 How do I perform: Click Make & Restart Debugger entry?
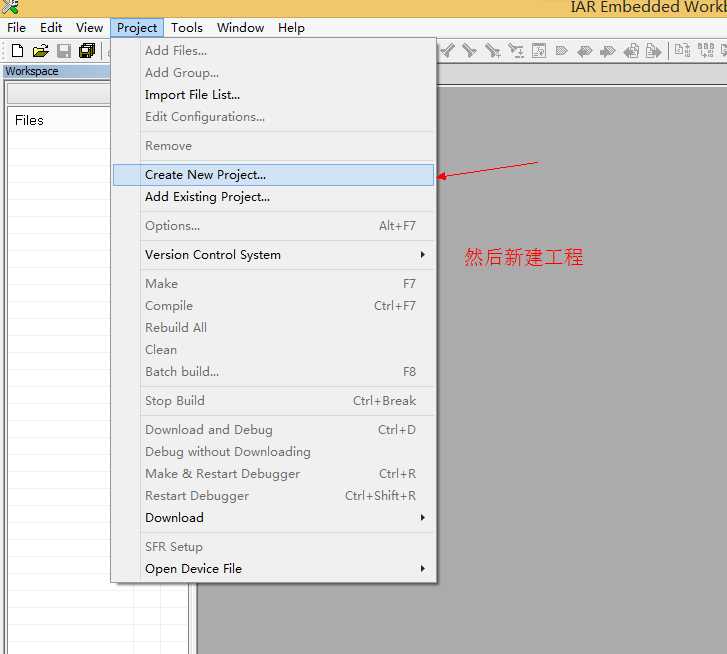[273, 474]
